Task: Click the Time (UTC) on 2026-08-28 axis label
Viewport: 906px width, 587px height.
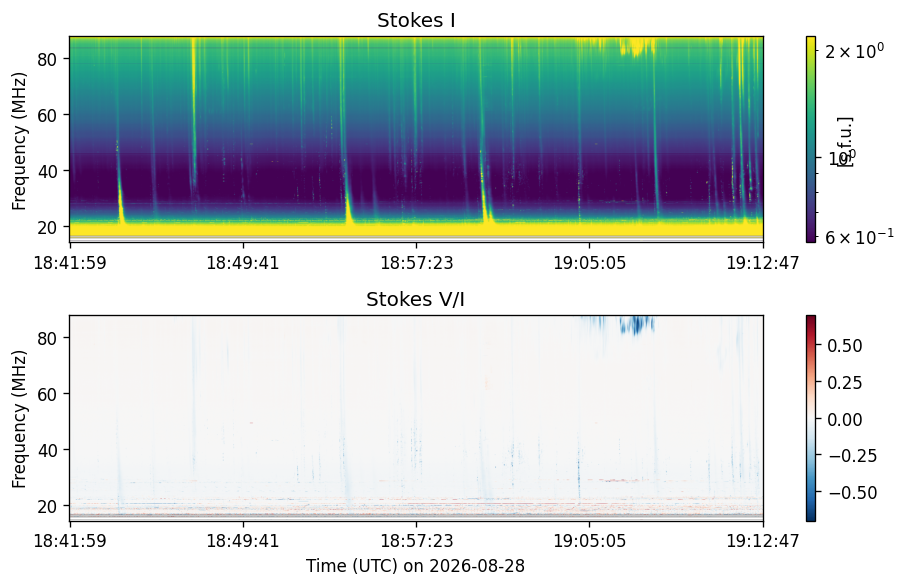Action: click(415, 566)
